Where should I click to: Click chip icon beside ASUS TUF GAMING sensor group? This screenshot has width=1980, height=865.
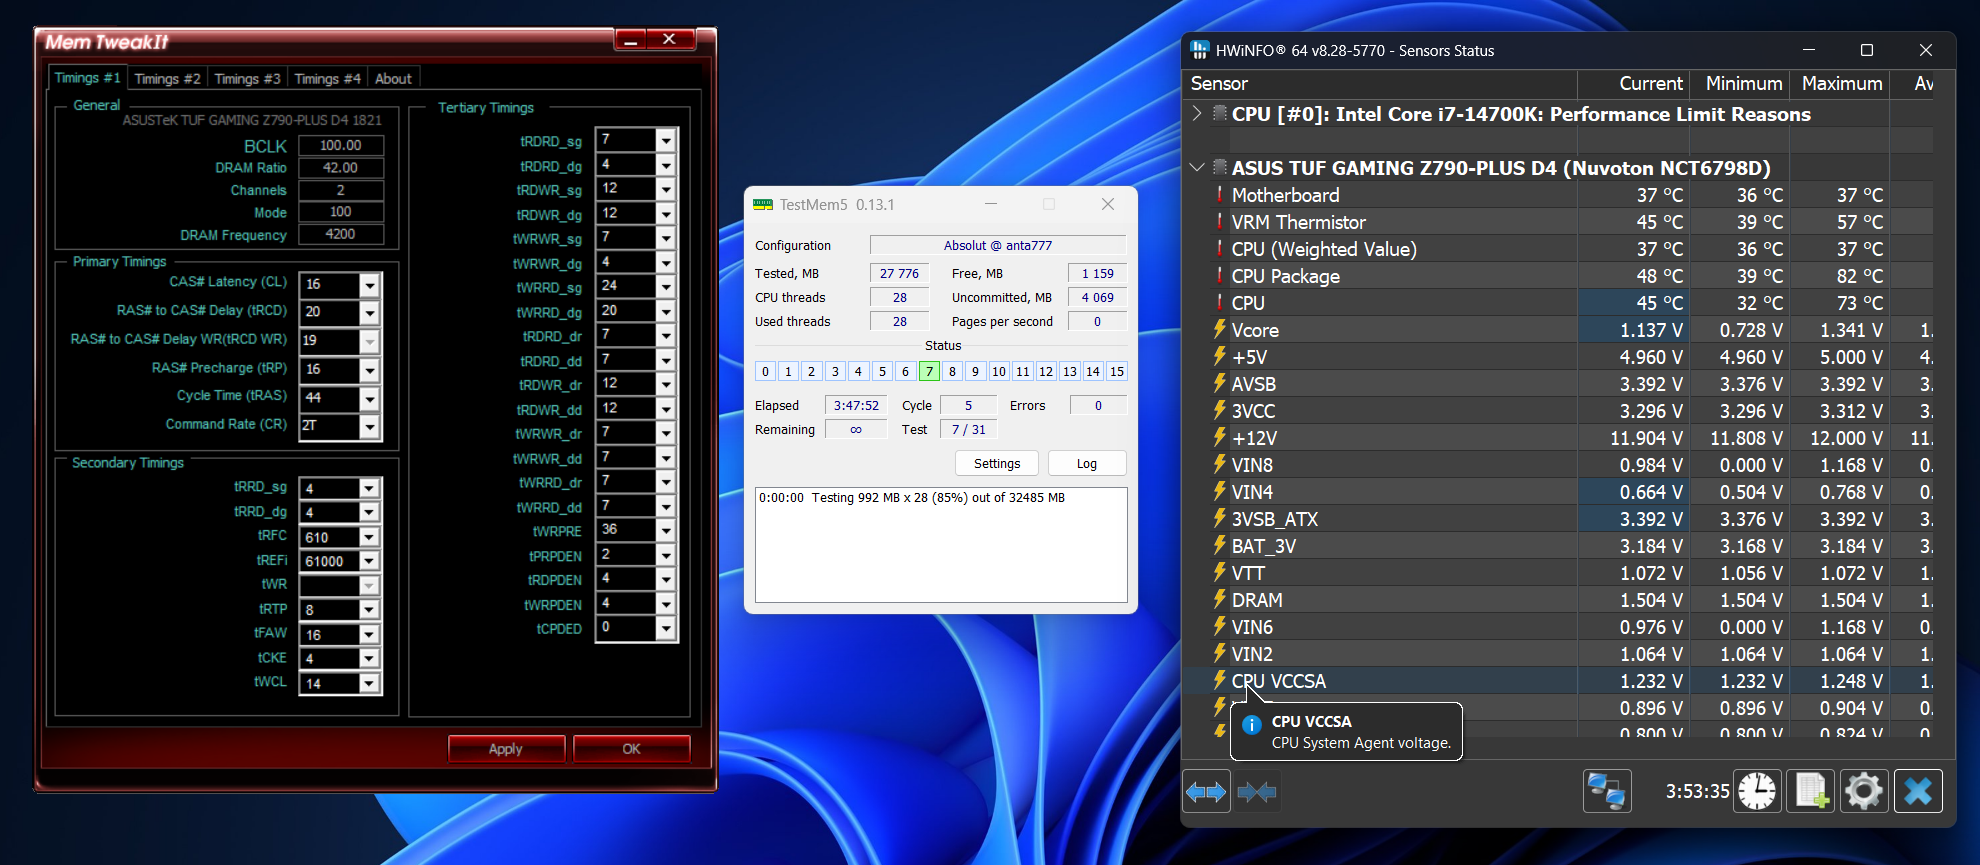tap(1220, 168)
